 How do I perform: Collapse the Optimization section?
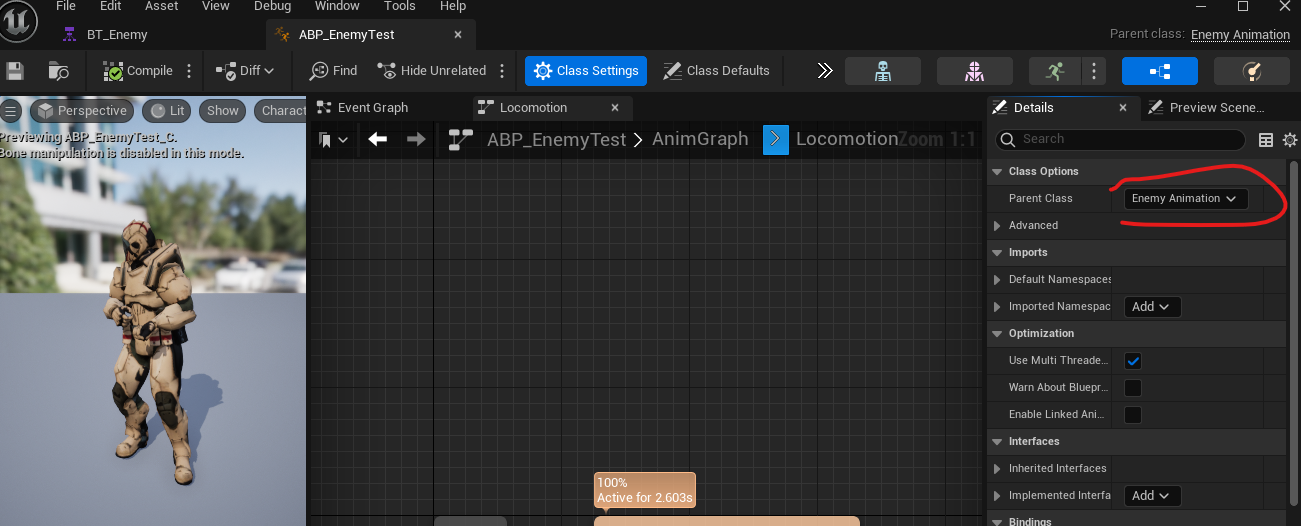(997, 333)
